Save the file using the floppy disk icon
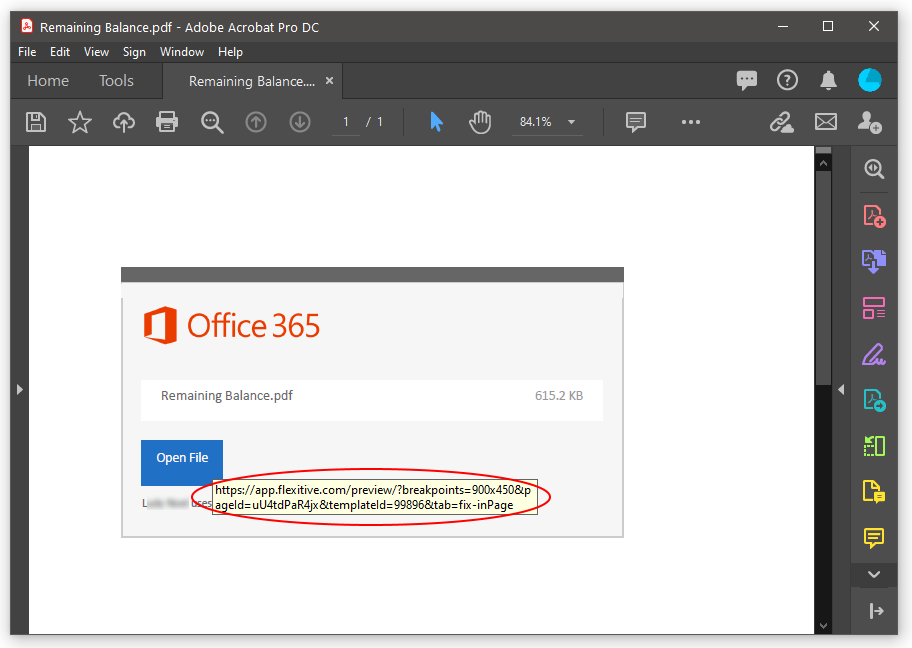Screen dimensions: 912x648 [x=36, y=122]
